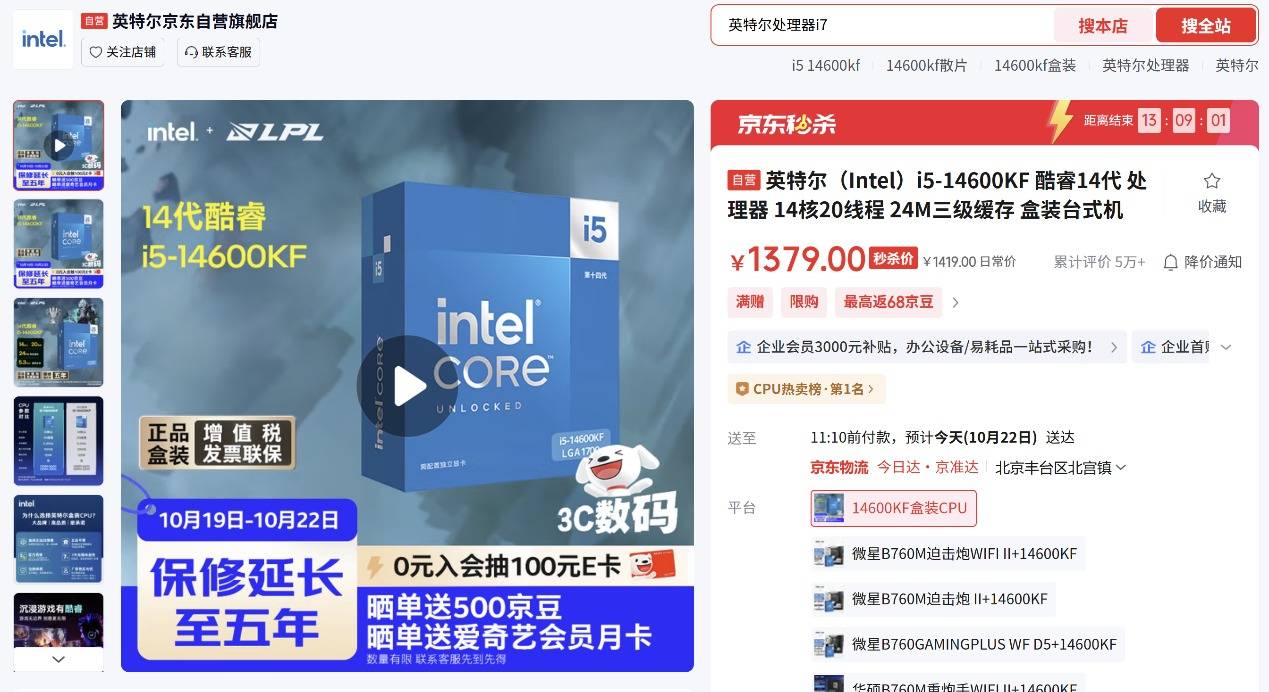Open CPU热卖榜 第1名 ranking badge
This screenshot has width=1269, height=692.
point(806,389)
